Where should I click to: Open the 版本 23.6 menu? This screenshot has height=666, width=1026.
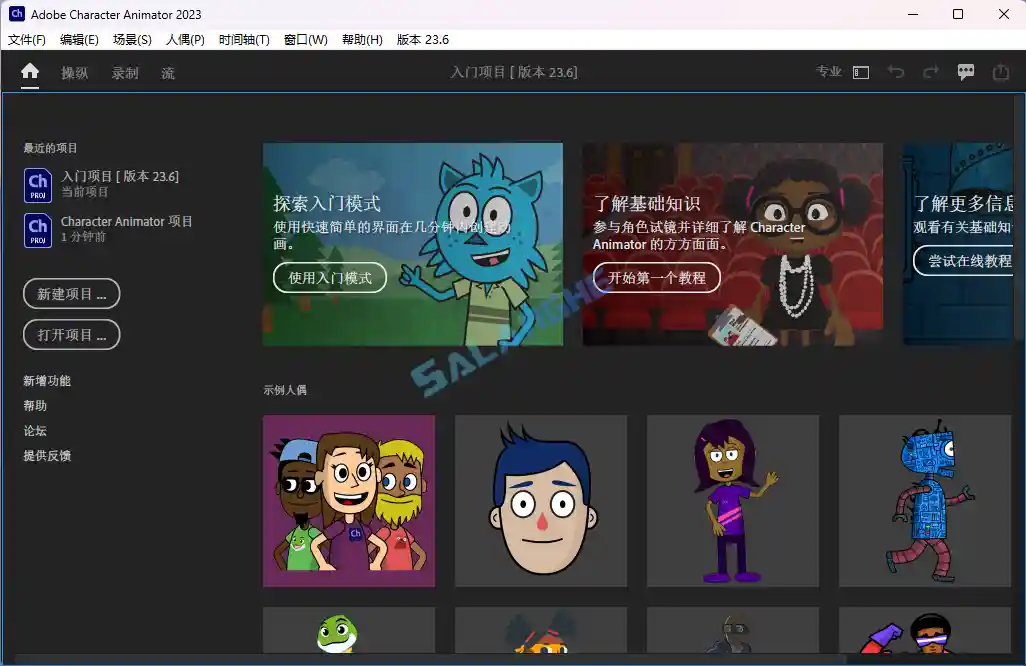tap(423, 40)
